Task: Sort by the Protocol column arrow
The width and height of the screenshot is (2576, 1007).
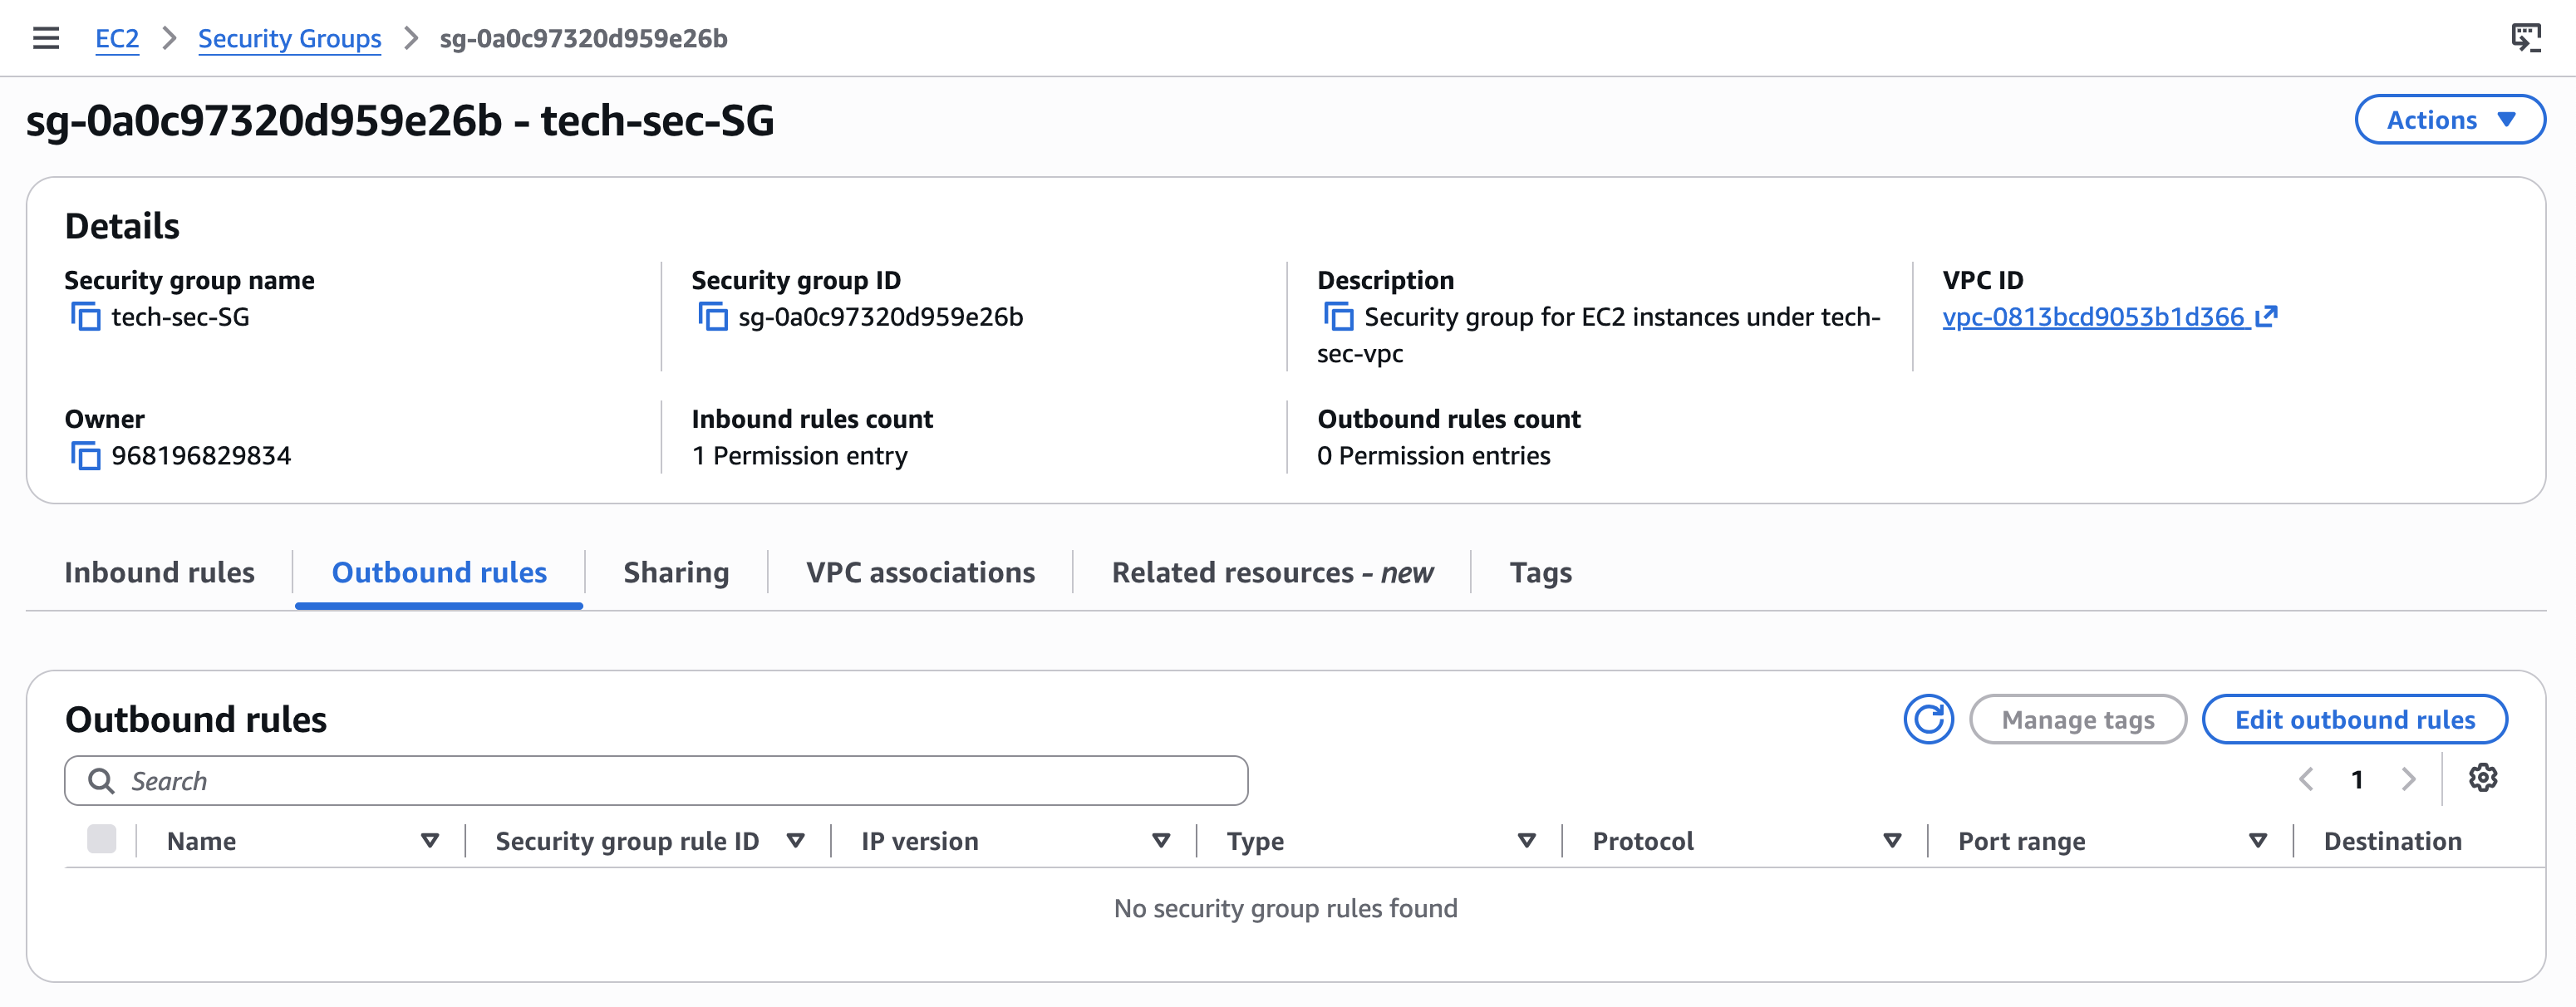Action: [1892, 841]
